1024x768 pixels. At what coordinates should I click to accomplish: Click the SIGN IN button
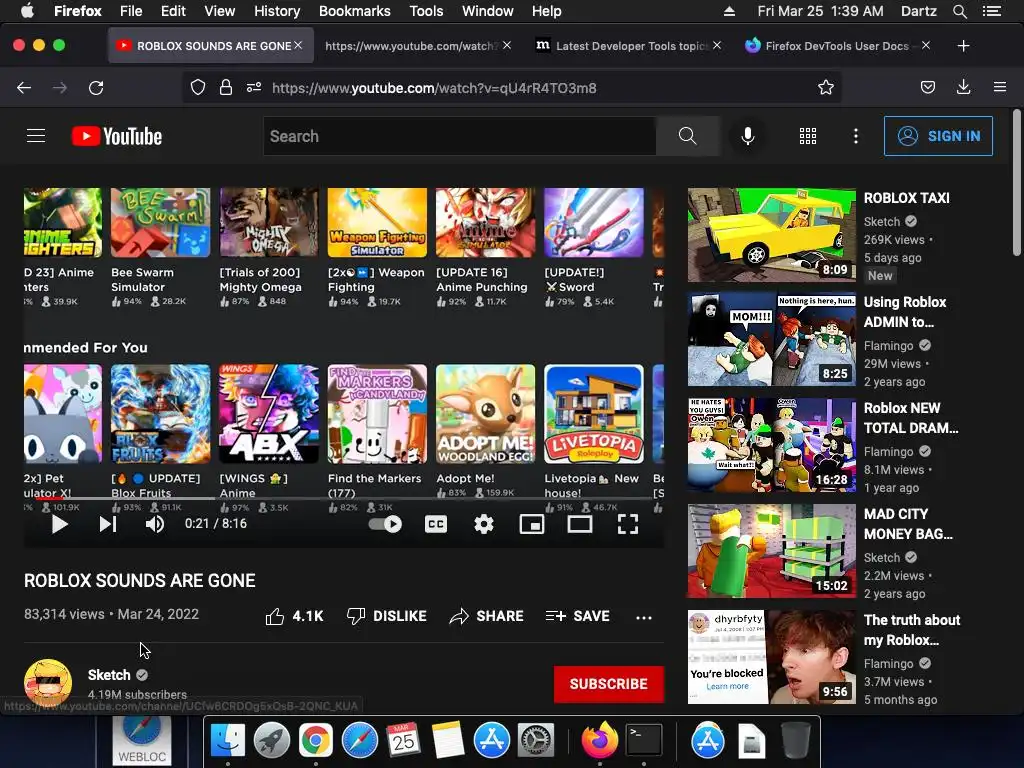pyautogui.click(x=938, y=136)
